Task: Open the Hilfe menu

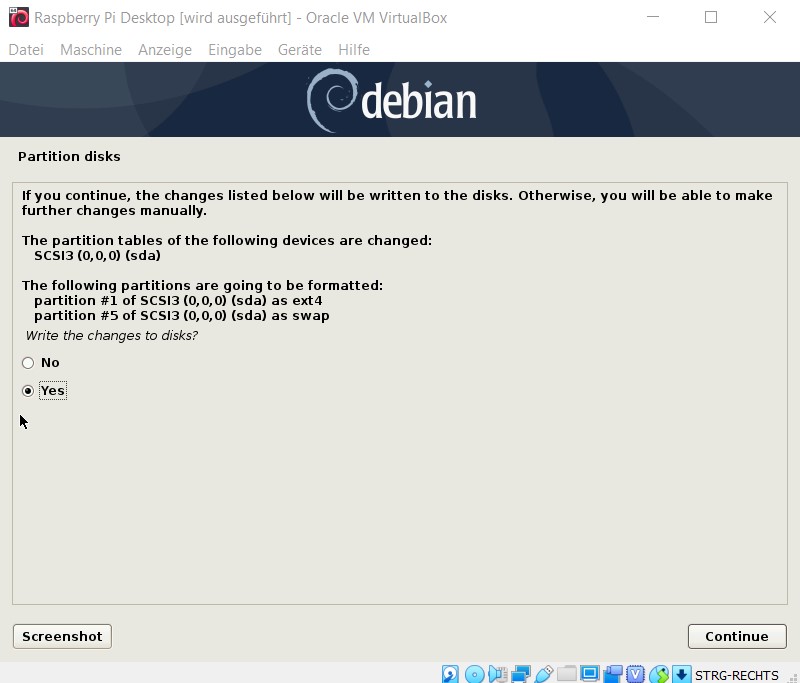Action: pyautogui.click(x=354, y=49)
